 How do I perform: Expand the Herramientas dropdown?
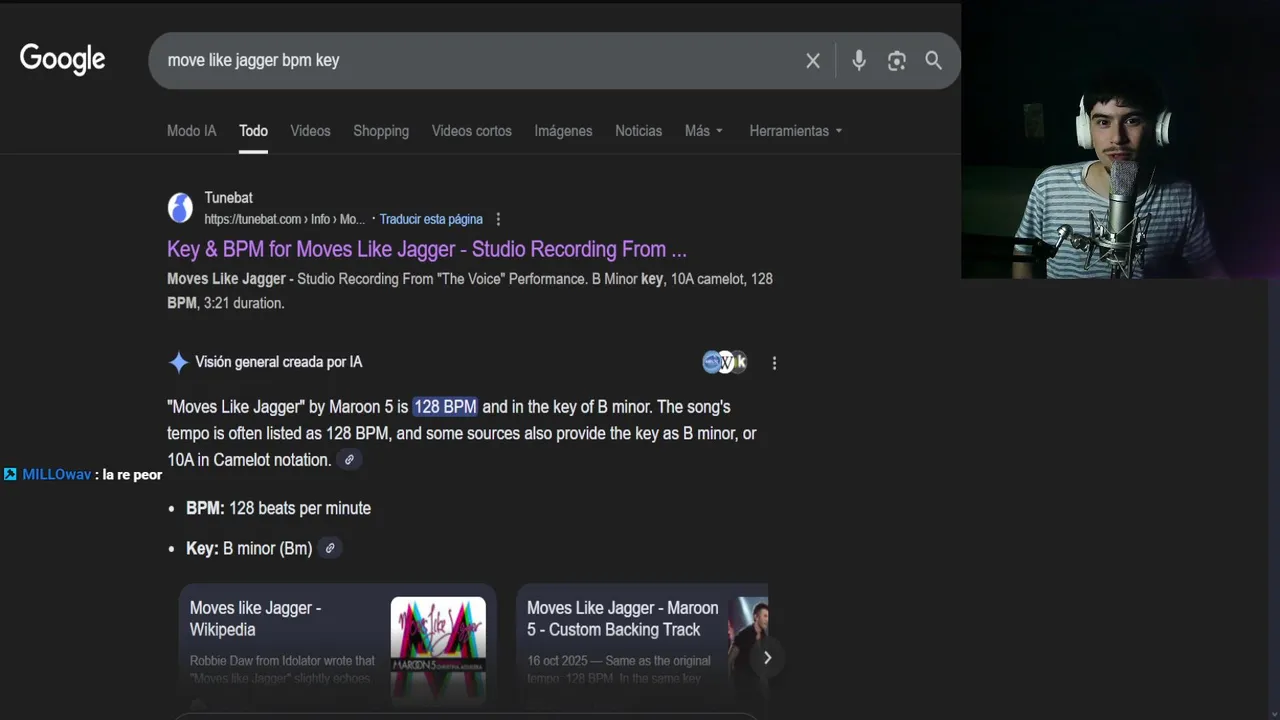pos(796,131)
